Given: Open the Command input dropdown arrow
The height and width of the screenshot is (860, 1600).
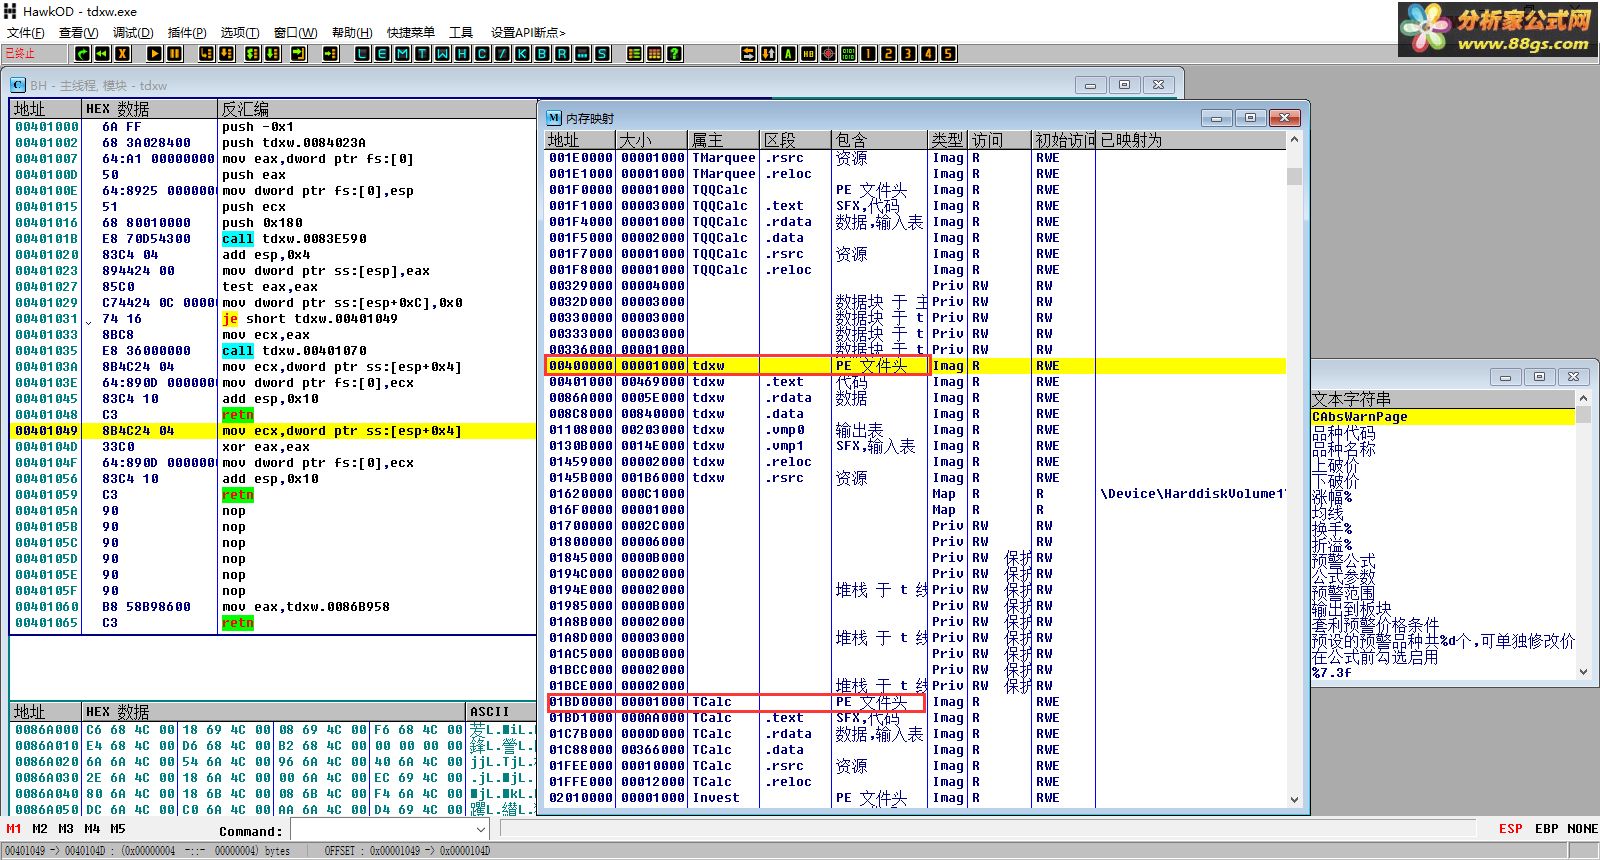Looking at the screenshot, I should [480, 830].
